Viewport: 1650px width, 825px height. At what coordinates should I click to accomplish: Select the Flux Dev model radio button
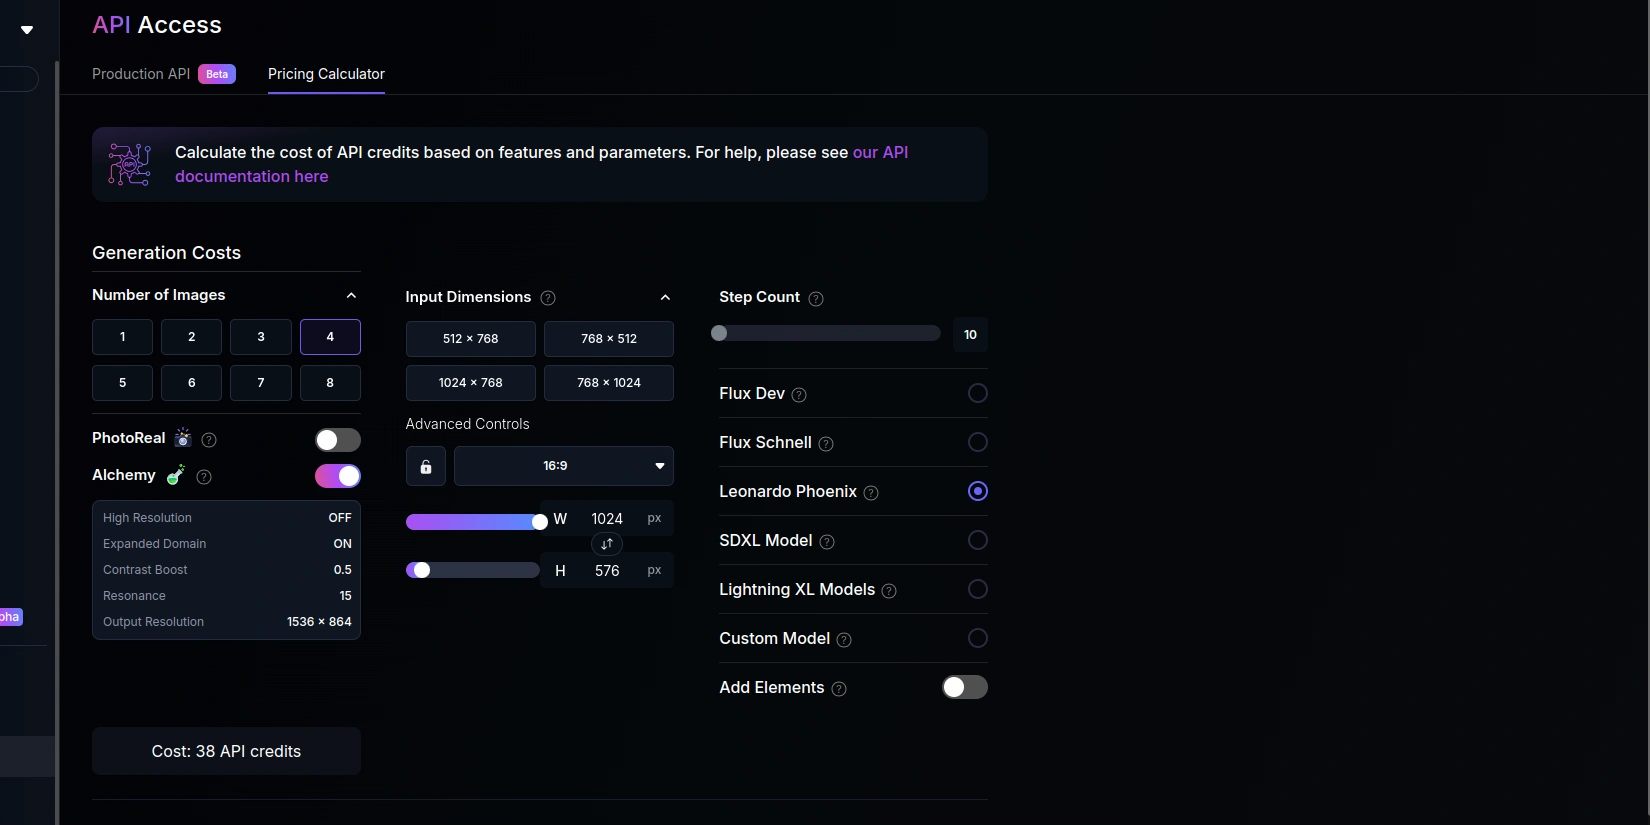(x=978, y=393)
